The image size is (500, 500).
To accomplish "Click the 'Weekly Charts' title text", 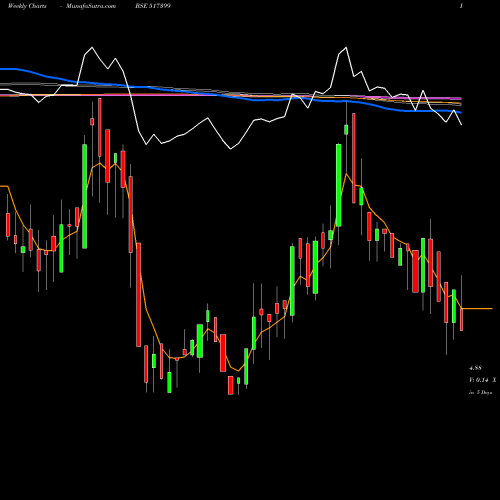I will (27, 6).
